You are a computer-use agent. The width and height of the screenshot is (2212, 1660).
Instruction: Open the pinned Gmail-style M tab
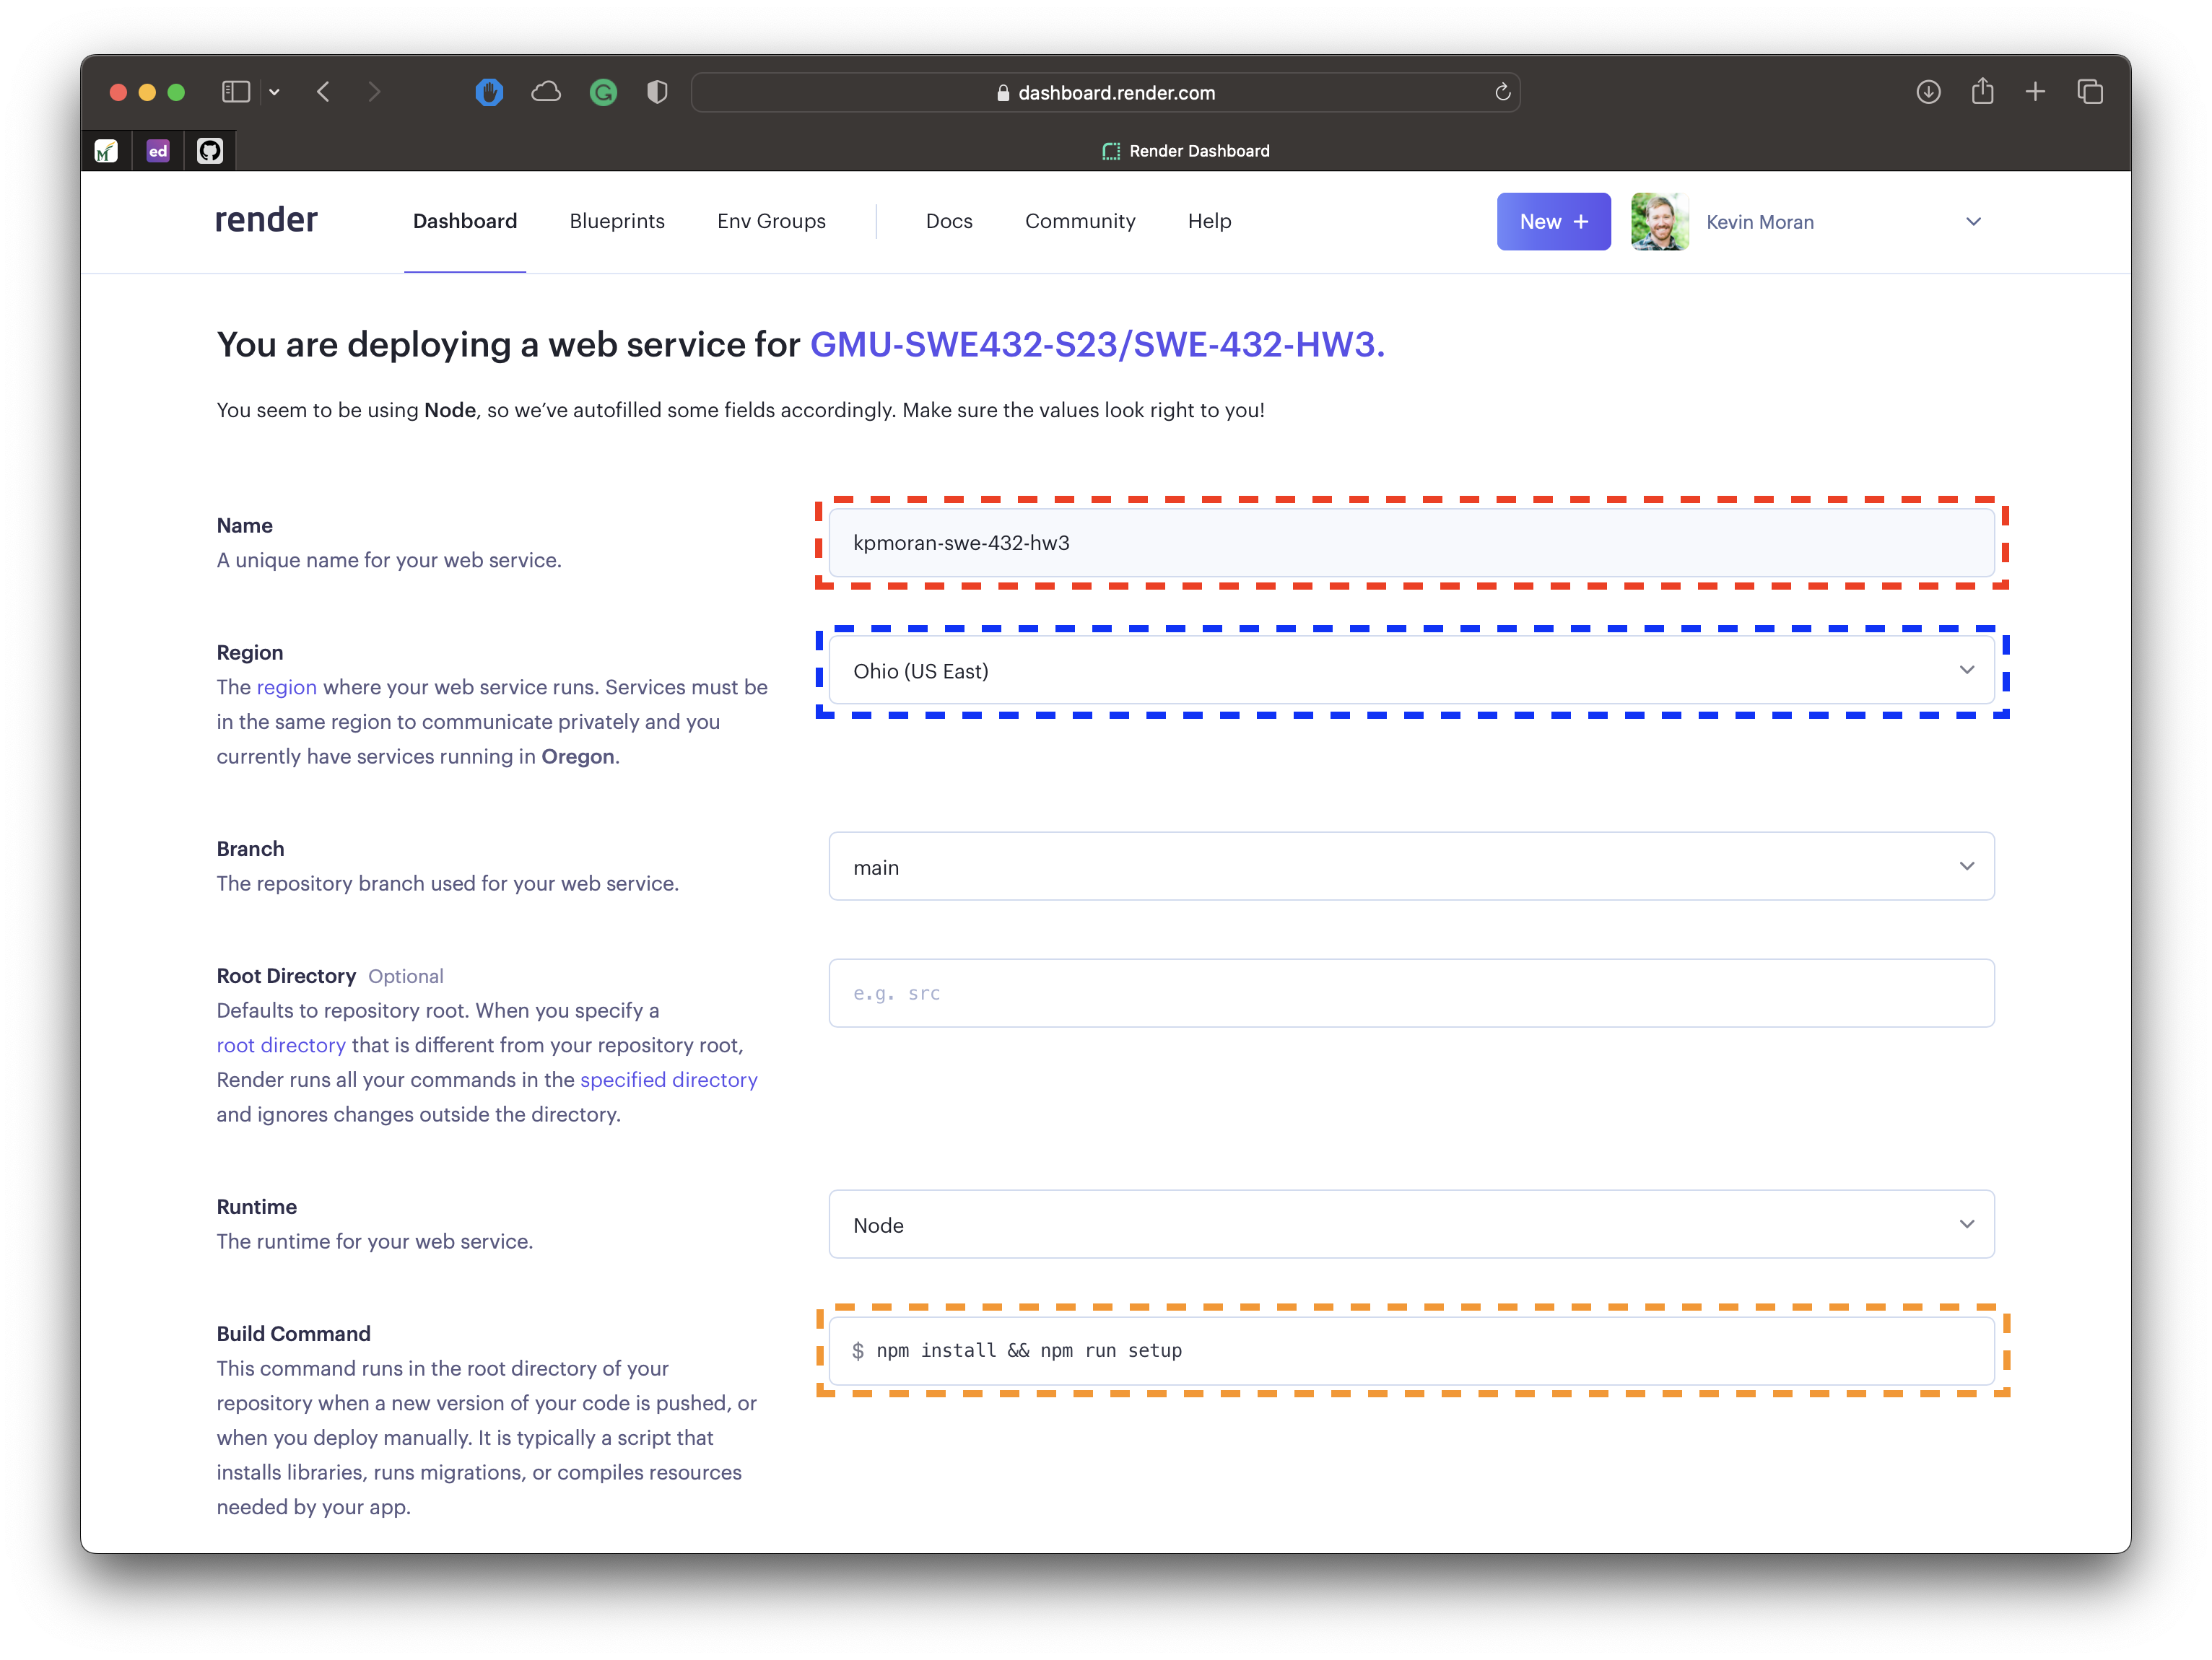[x=106, y=151]
